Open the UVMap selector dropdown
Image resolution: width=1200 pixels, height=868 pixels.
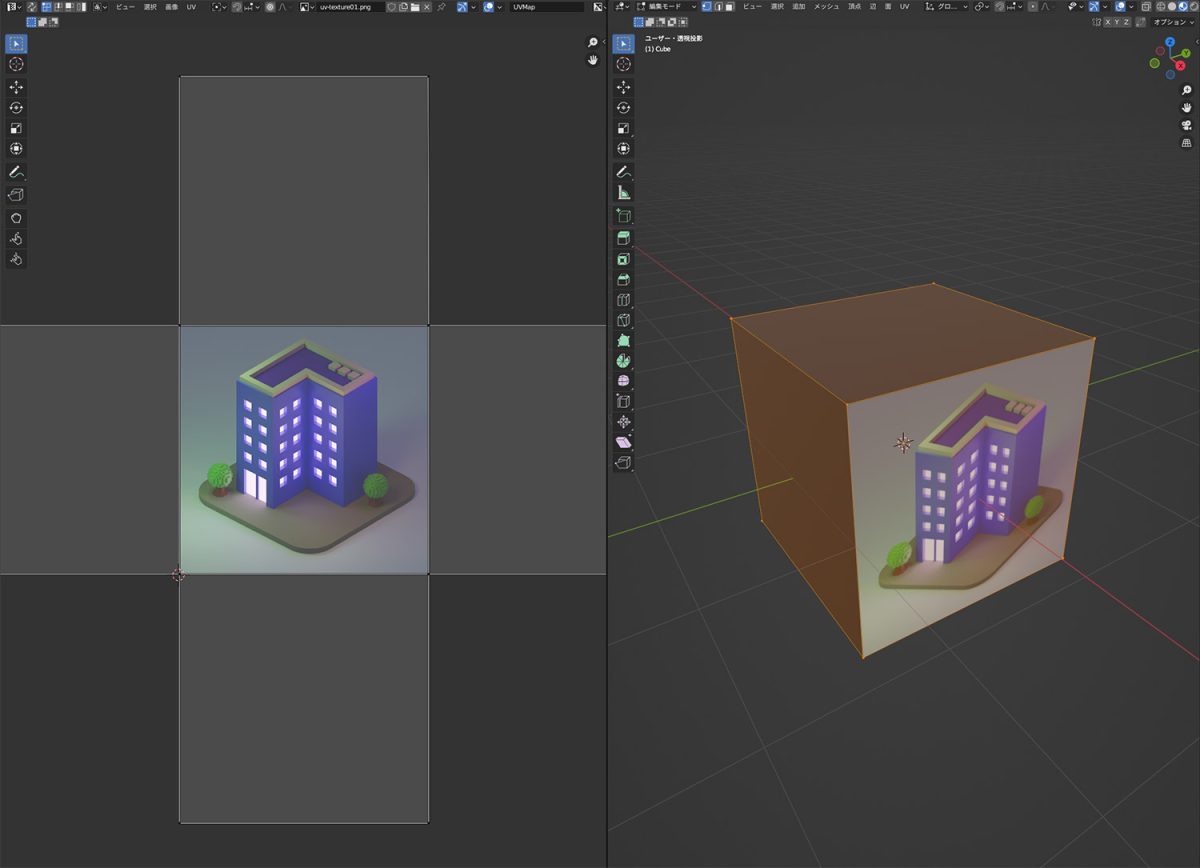(546, 6)
